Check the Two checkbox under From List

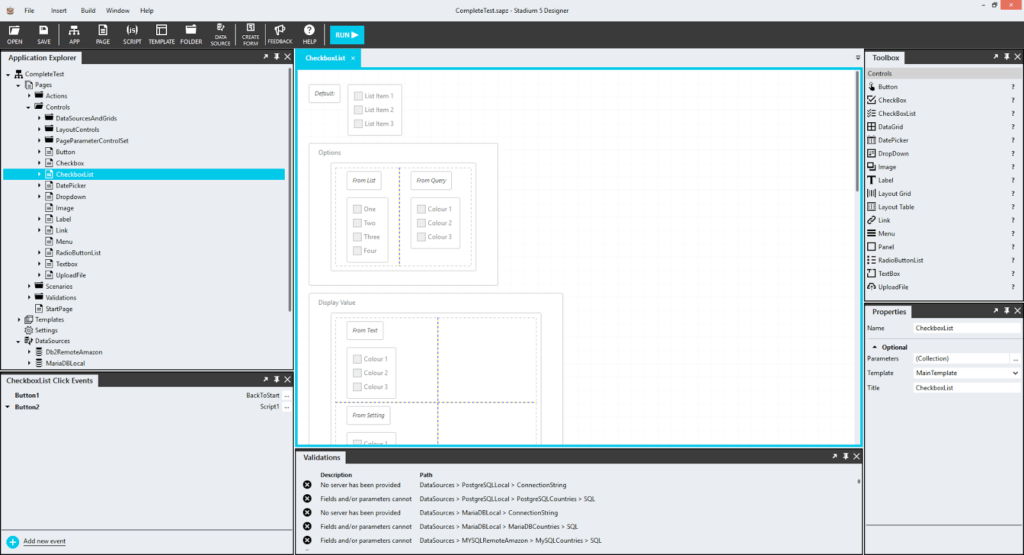(357, 223)
